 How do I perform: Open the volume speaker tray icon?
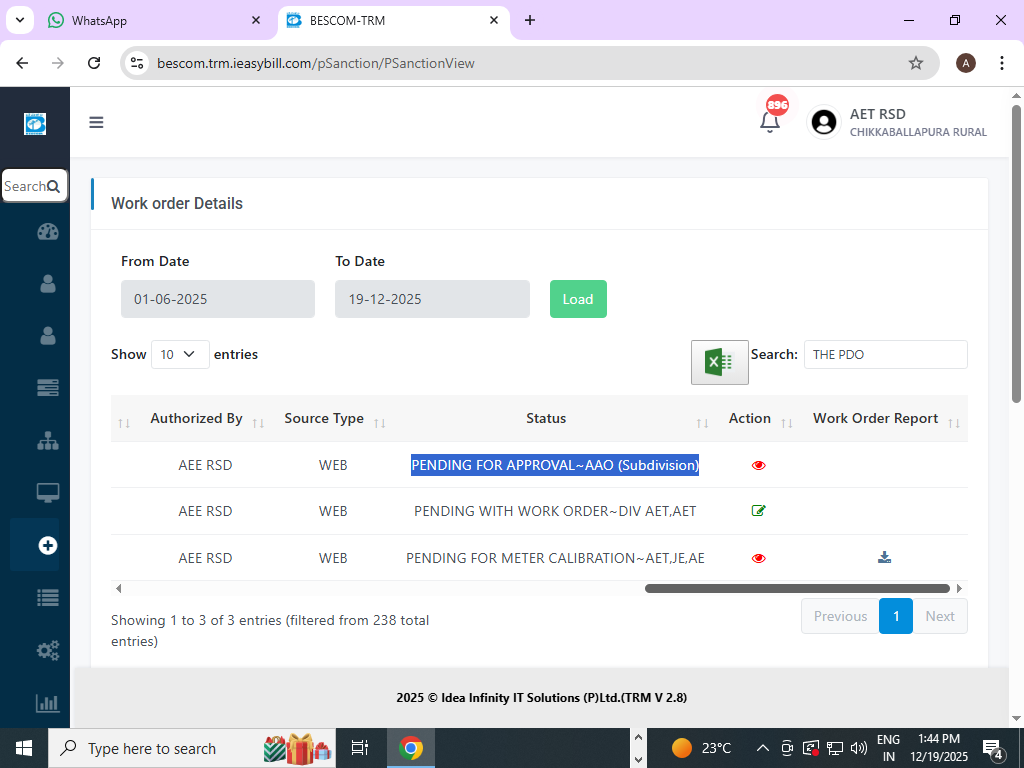coord(859,748)
